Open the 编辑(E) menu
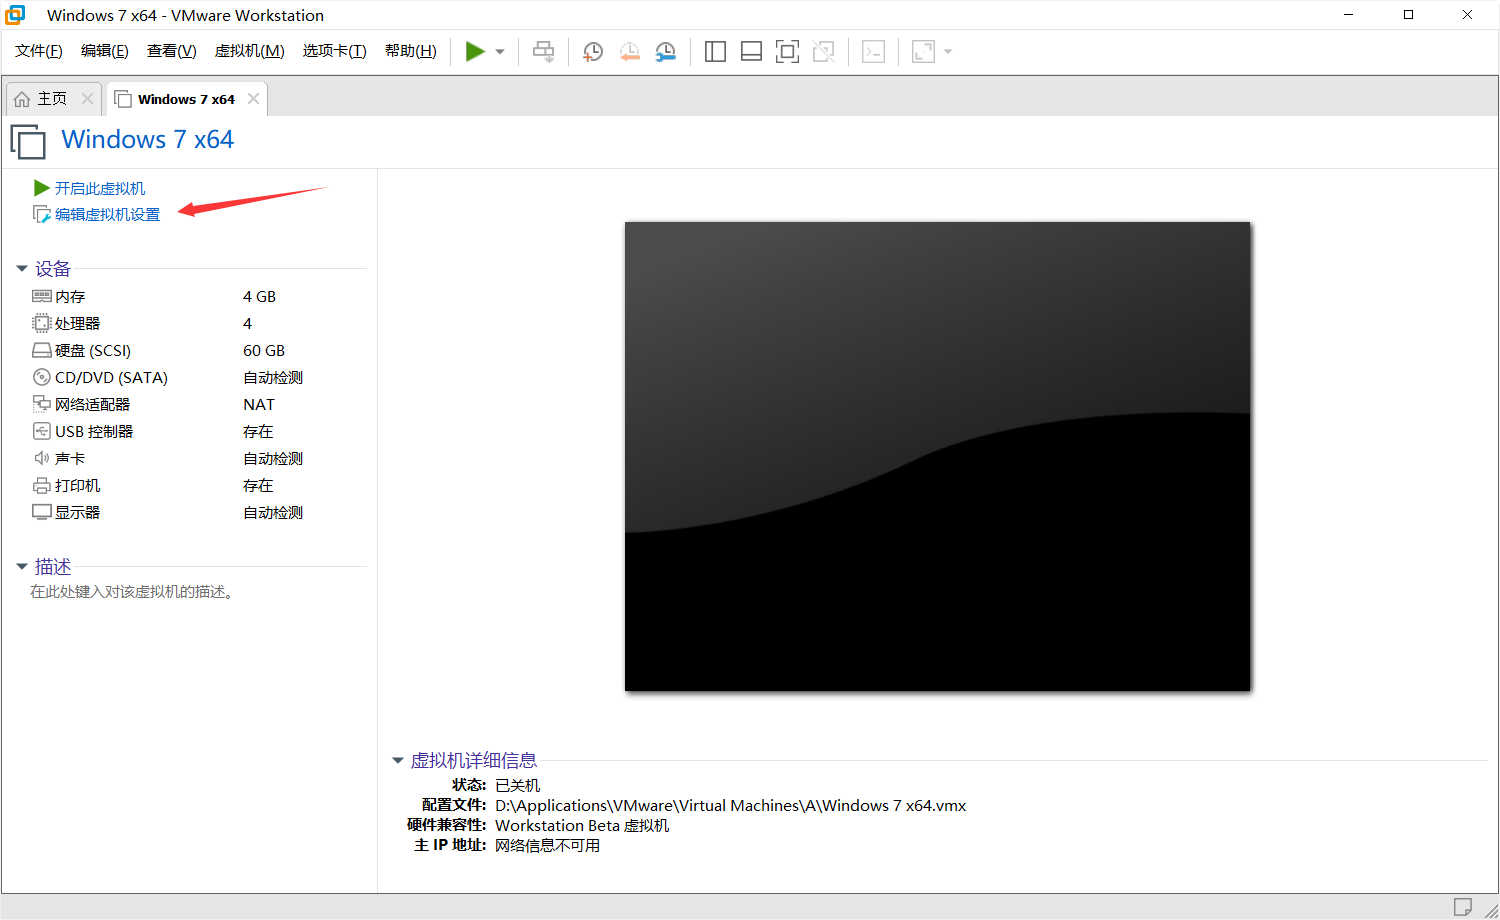 [x=105, y=51]
